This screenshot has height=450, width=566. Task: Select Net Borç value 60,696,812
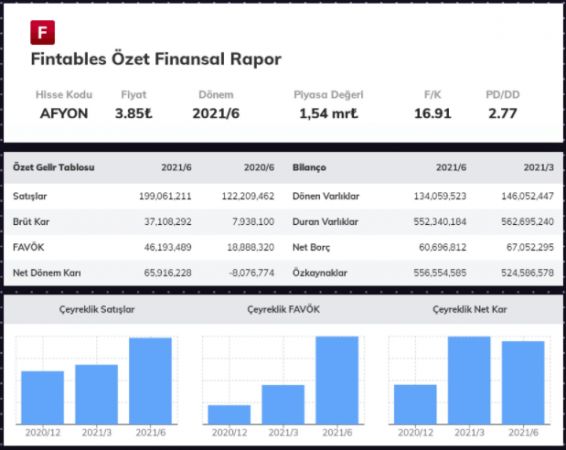443,248
